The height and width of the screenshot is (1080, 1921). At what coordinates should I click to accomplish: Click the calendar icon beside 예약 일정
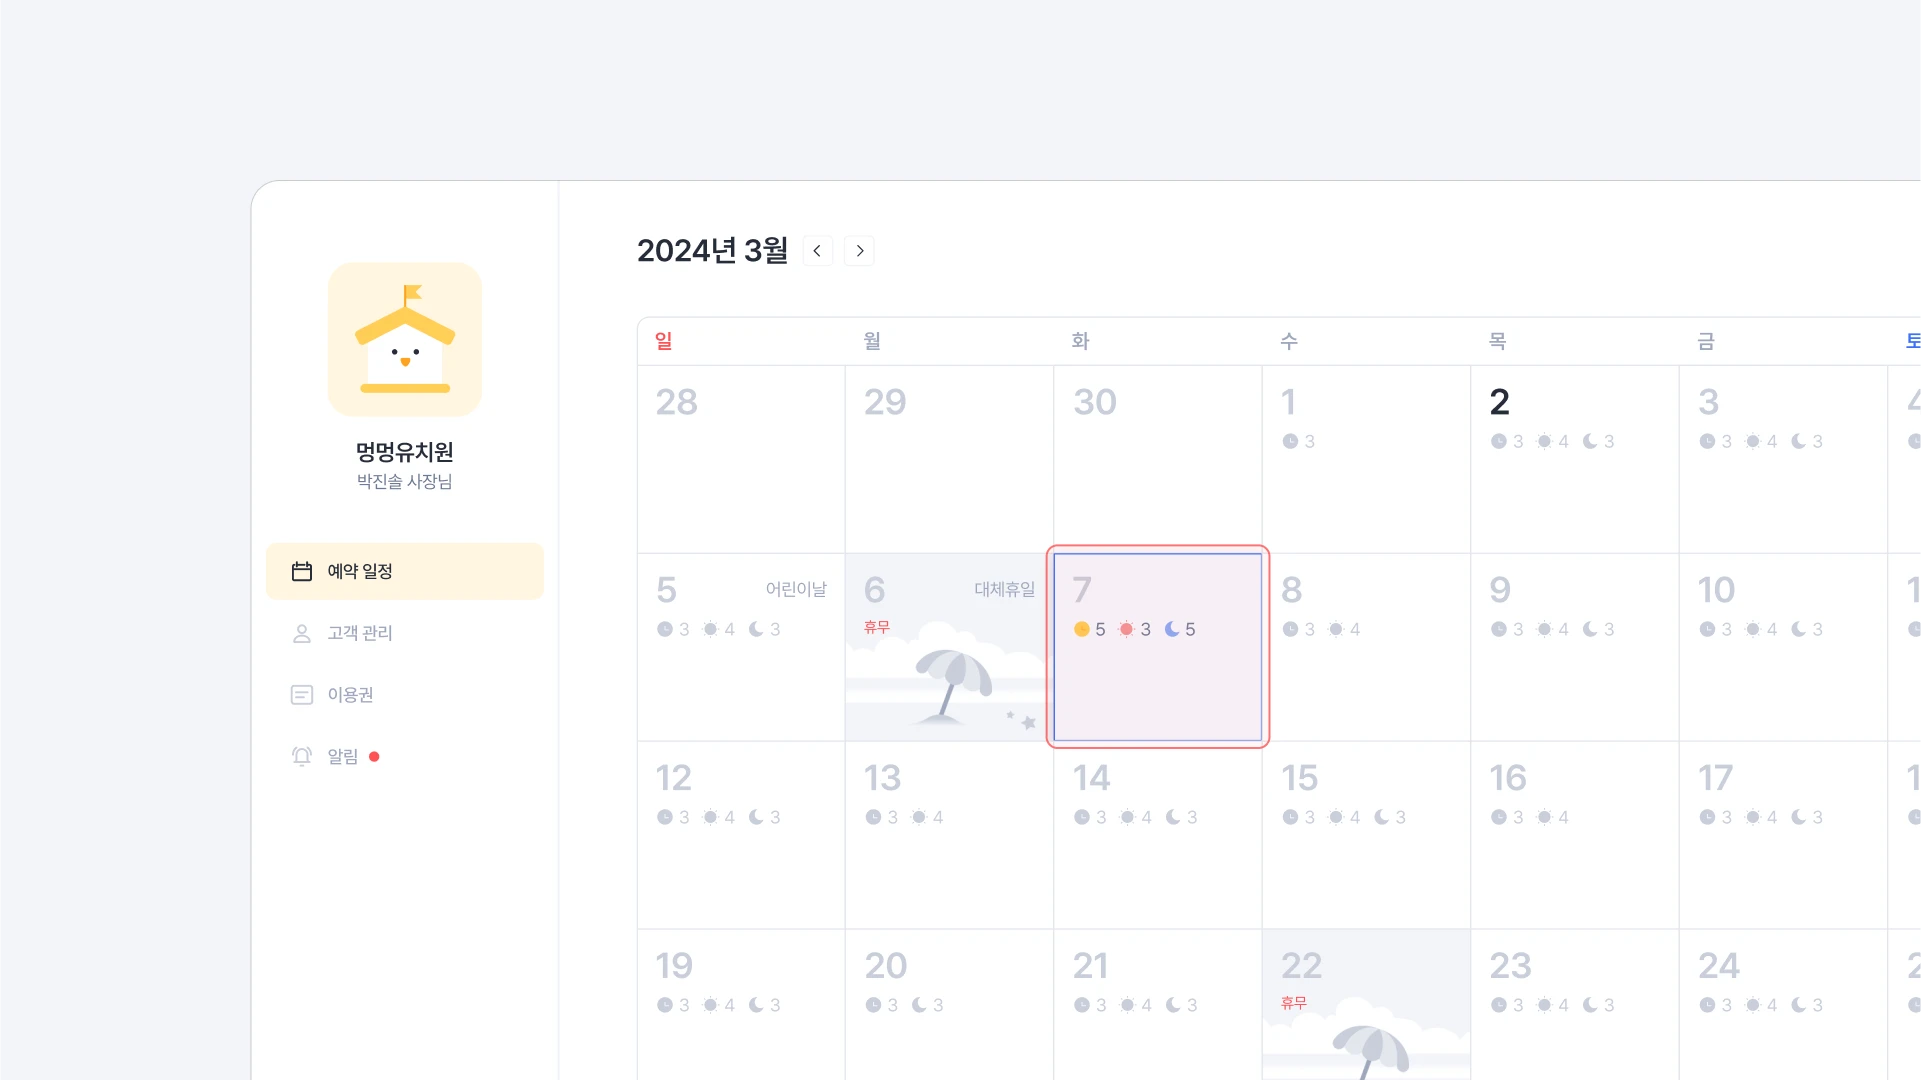[x=302, y=571]
